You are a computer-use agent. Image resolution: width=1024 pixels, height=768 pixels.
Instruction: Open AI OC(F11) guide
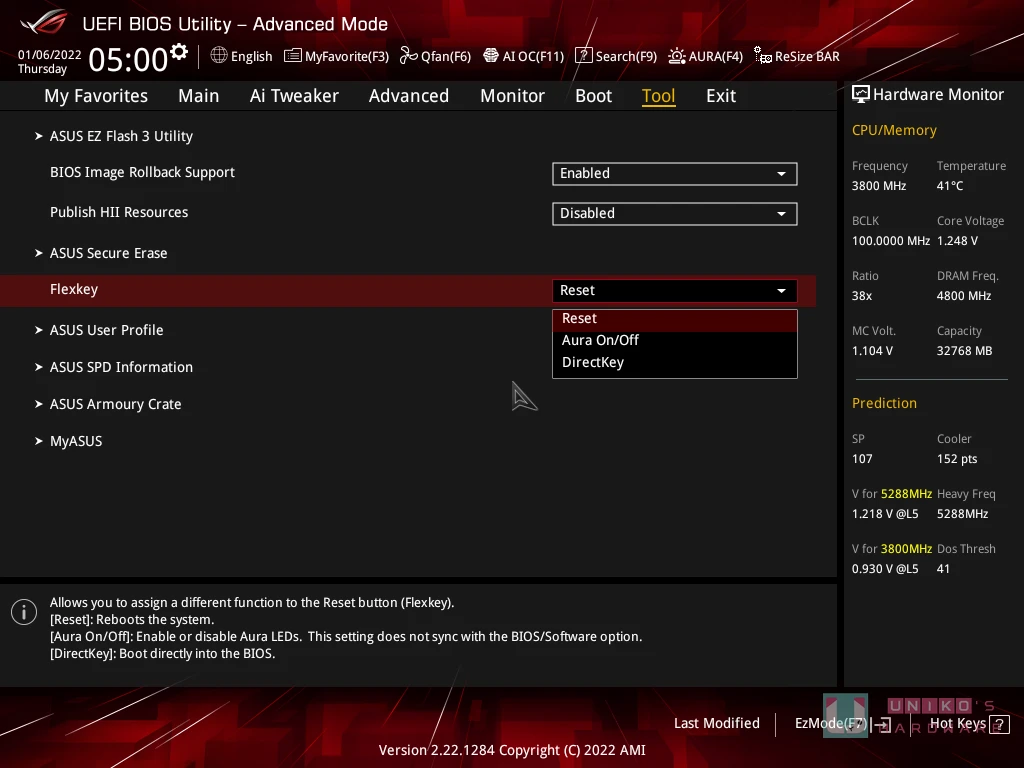tap(524, 56)
